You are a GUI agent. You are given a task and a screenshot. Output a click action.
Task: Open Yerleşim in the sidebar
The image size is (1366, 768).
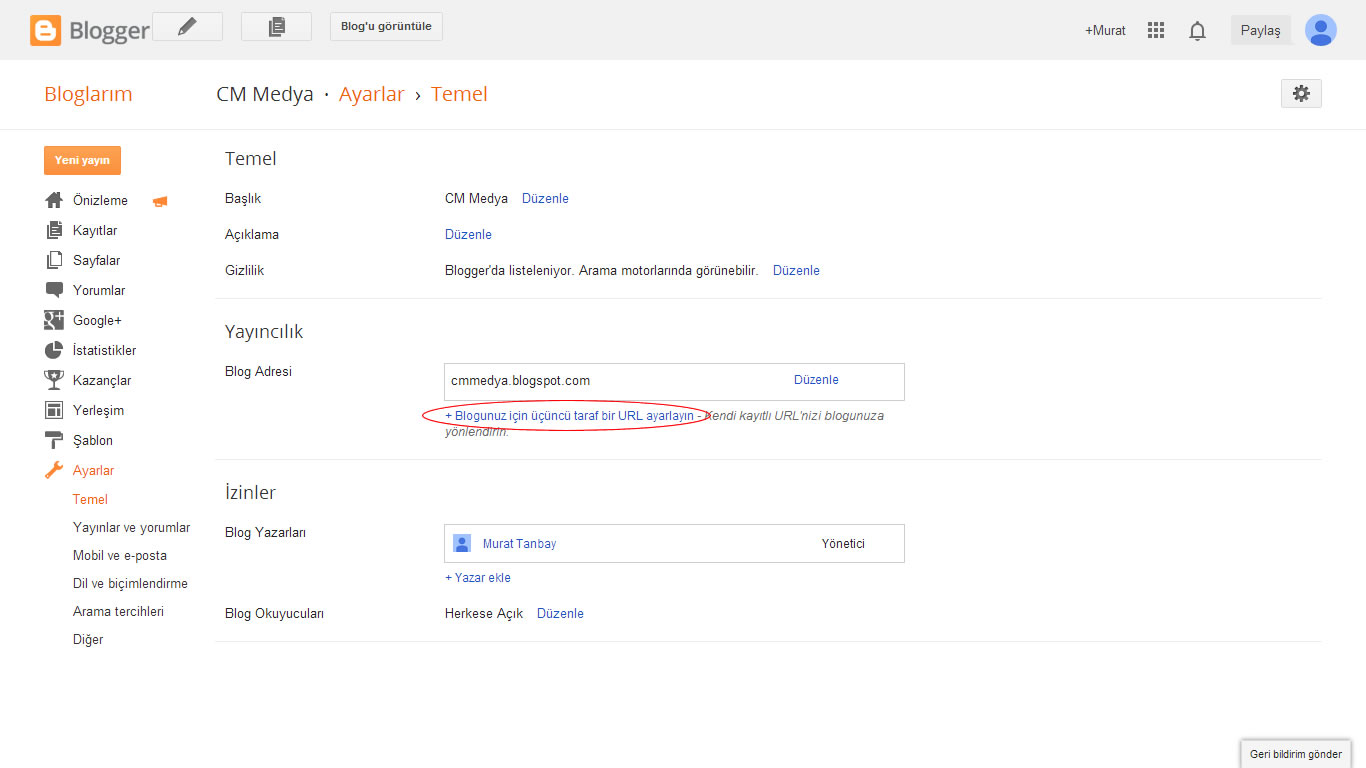98,410
